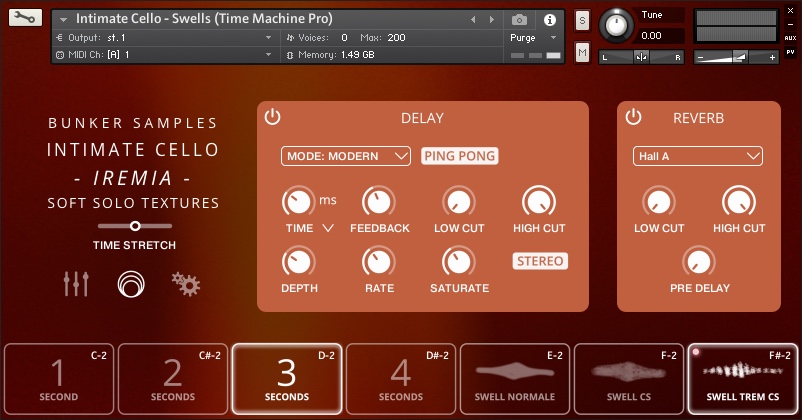The width and height of the screenshot is (802, 420).
Task: Open the gear settings page icon
Action: click(185, 284)
